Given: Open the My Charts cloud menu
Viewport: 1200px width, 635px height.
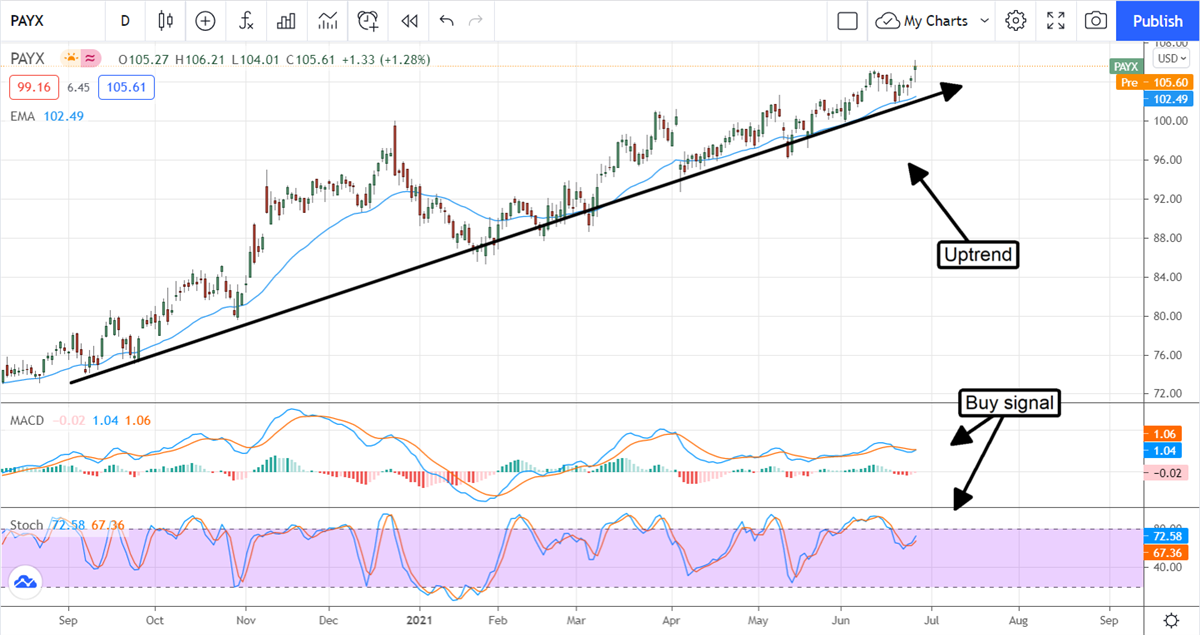Looking at the screenshot, I should click(x=922, y=20).
